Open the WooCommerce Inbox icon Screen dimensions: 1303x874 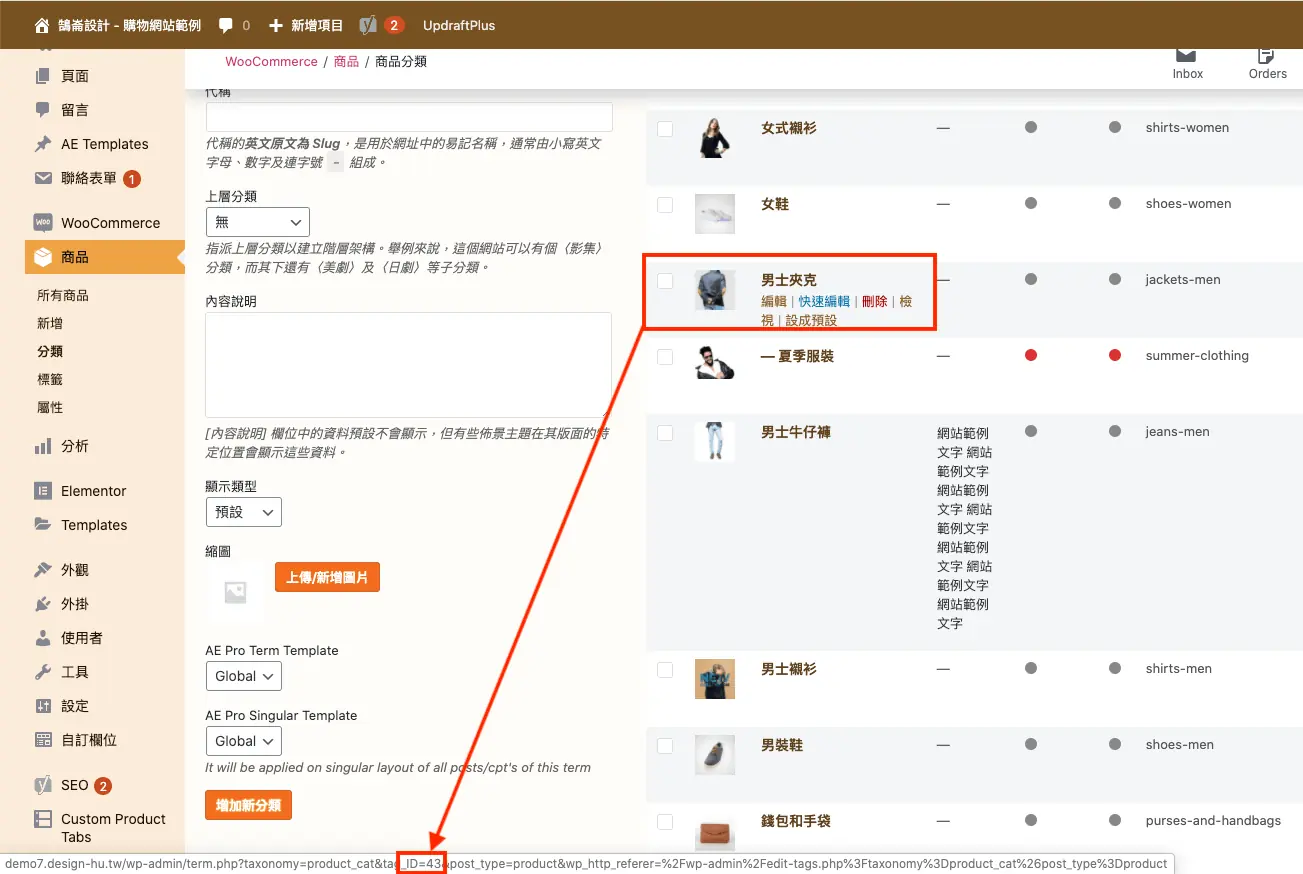click(x=1187, y=63)
